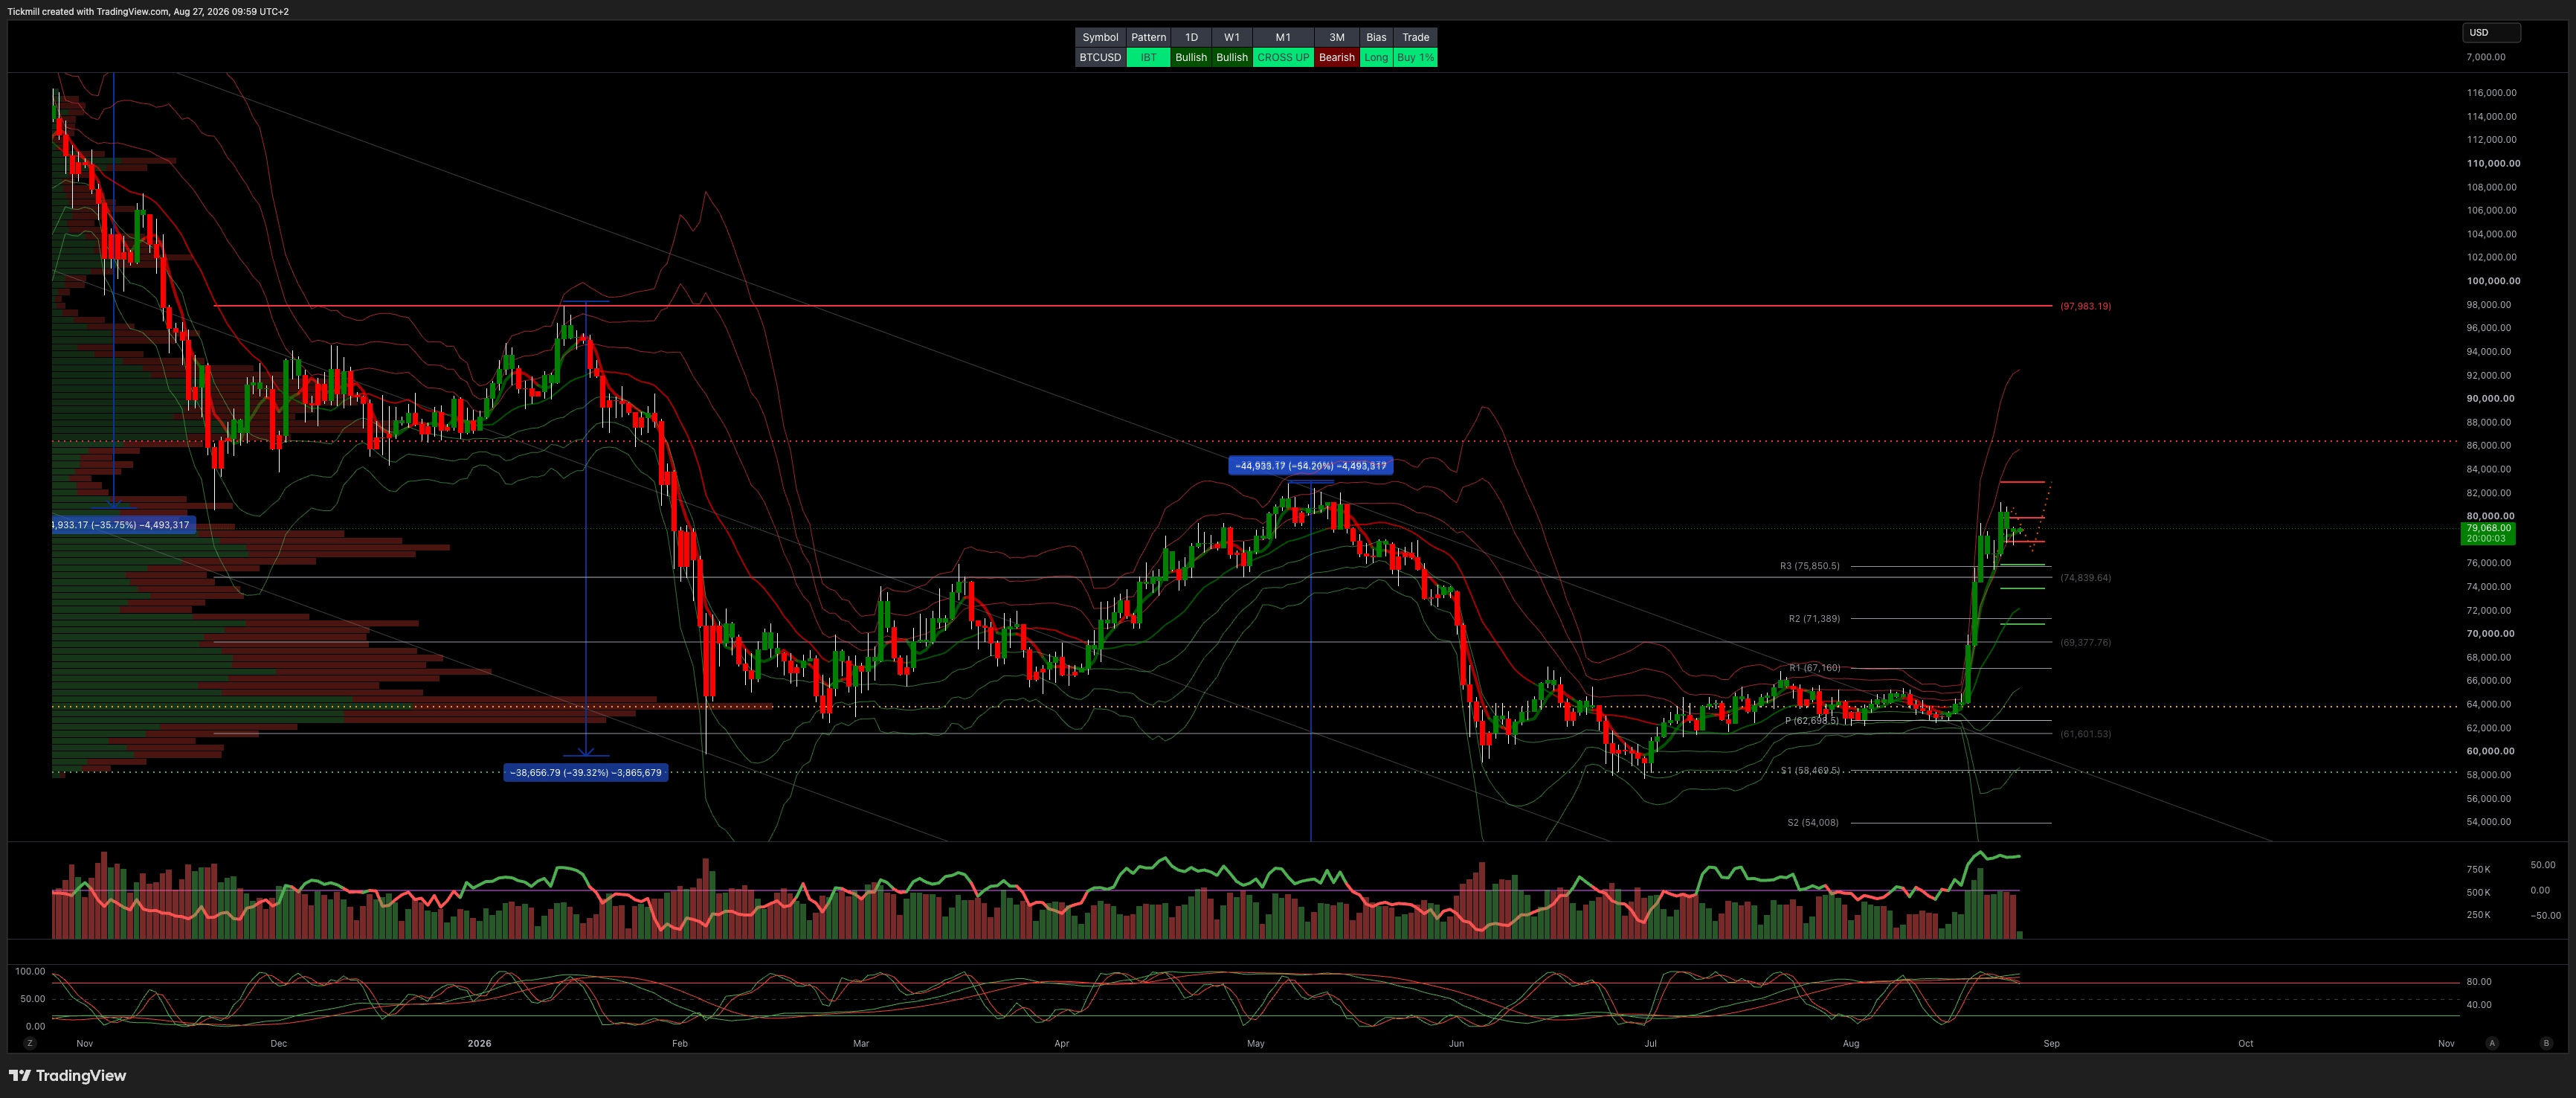
Task: Click the Pattern column header
Action: pyautogui.click(x=1148, y=37)
